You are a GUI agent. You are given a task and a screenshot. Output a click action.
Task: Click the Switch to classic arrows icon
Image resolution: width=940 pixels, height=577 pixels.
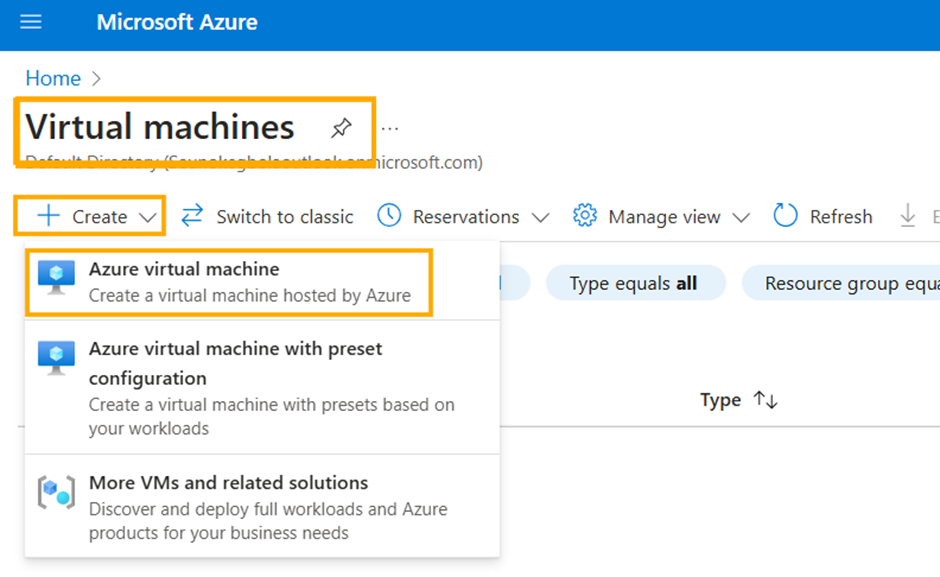coord(192,216)
